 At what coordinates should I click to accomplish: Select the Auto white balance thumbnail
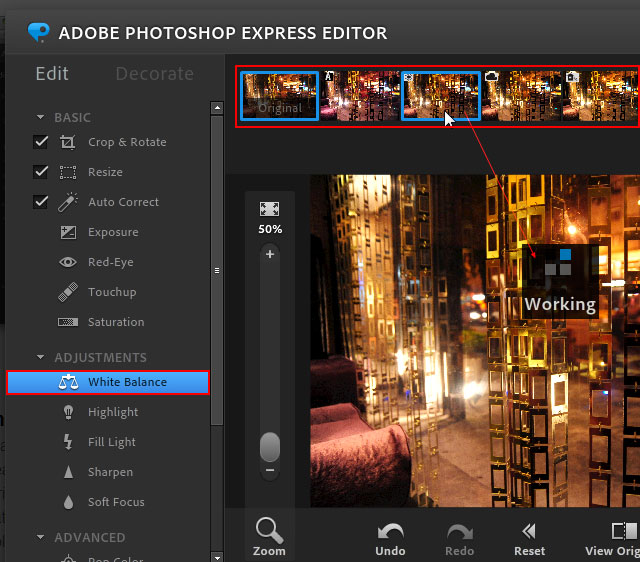coord(360,96)
